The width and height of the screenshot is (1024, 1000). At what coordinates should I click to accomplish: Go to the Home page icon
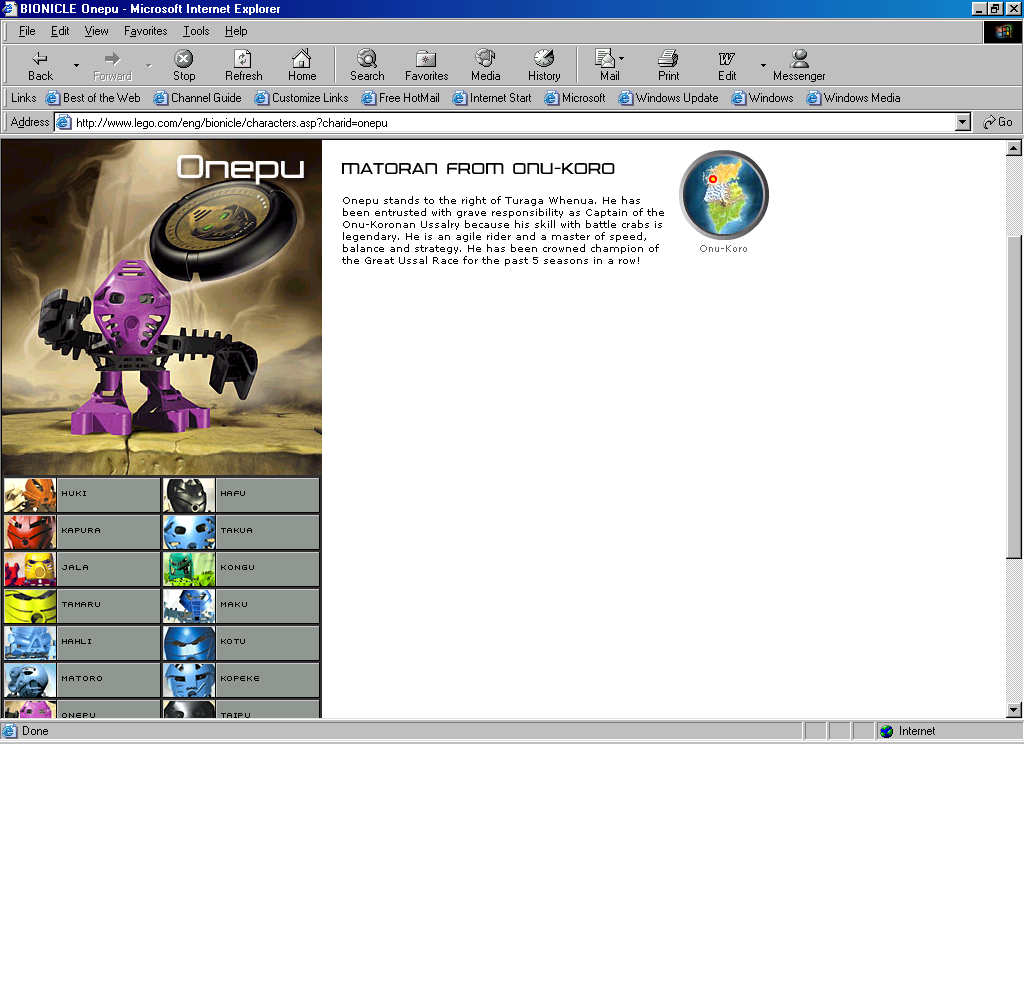(x=301, y=59)
